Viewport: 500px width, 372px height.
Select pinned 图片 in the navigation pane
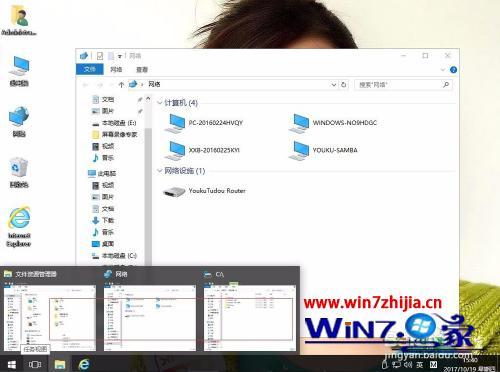pyautogui.click(x=103, y=111)
